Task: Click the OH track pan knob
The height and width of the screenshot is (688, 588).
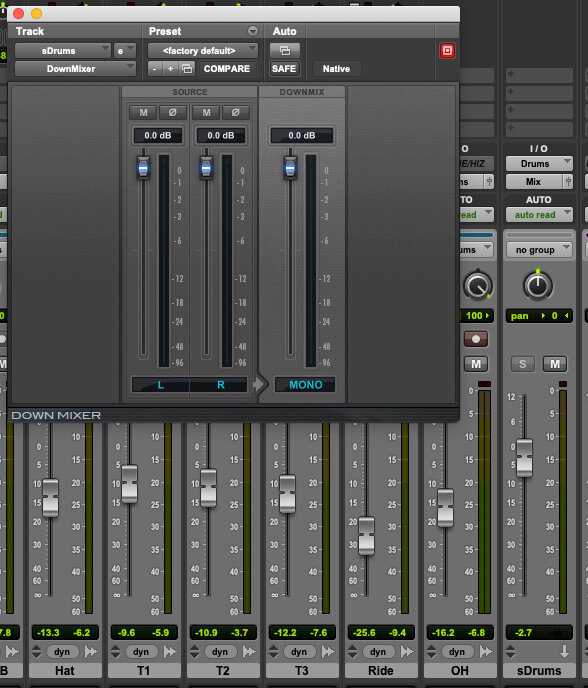Action: pyautogui.click(x=478, y=286)
